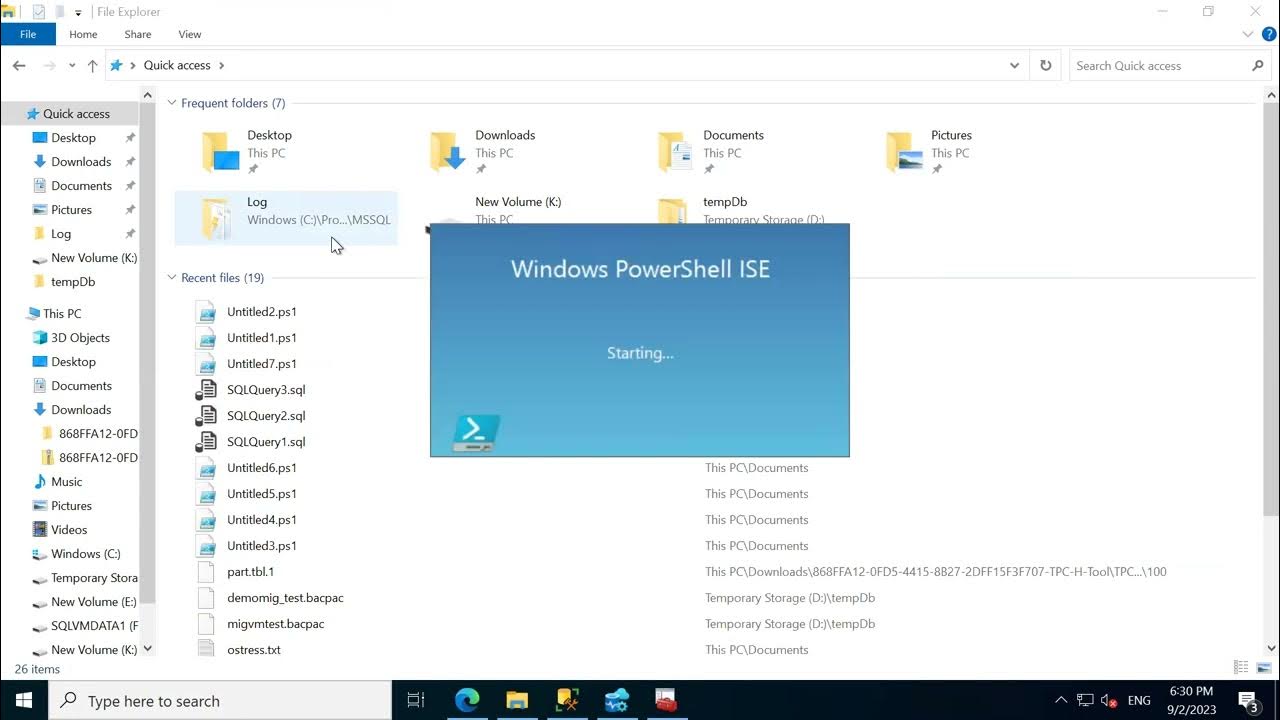Open Task View on the taskbar
This screenshot has width=1280, height=720.
click(416, 700)
